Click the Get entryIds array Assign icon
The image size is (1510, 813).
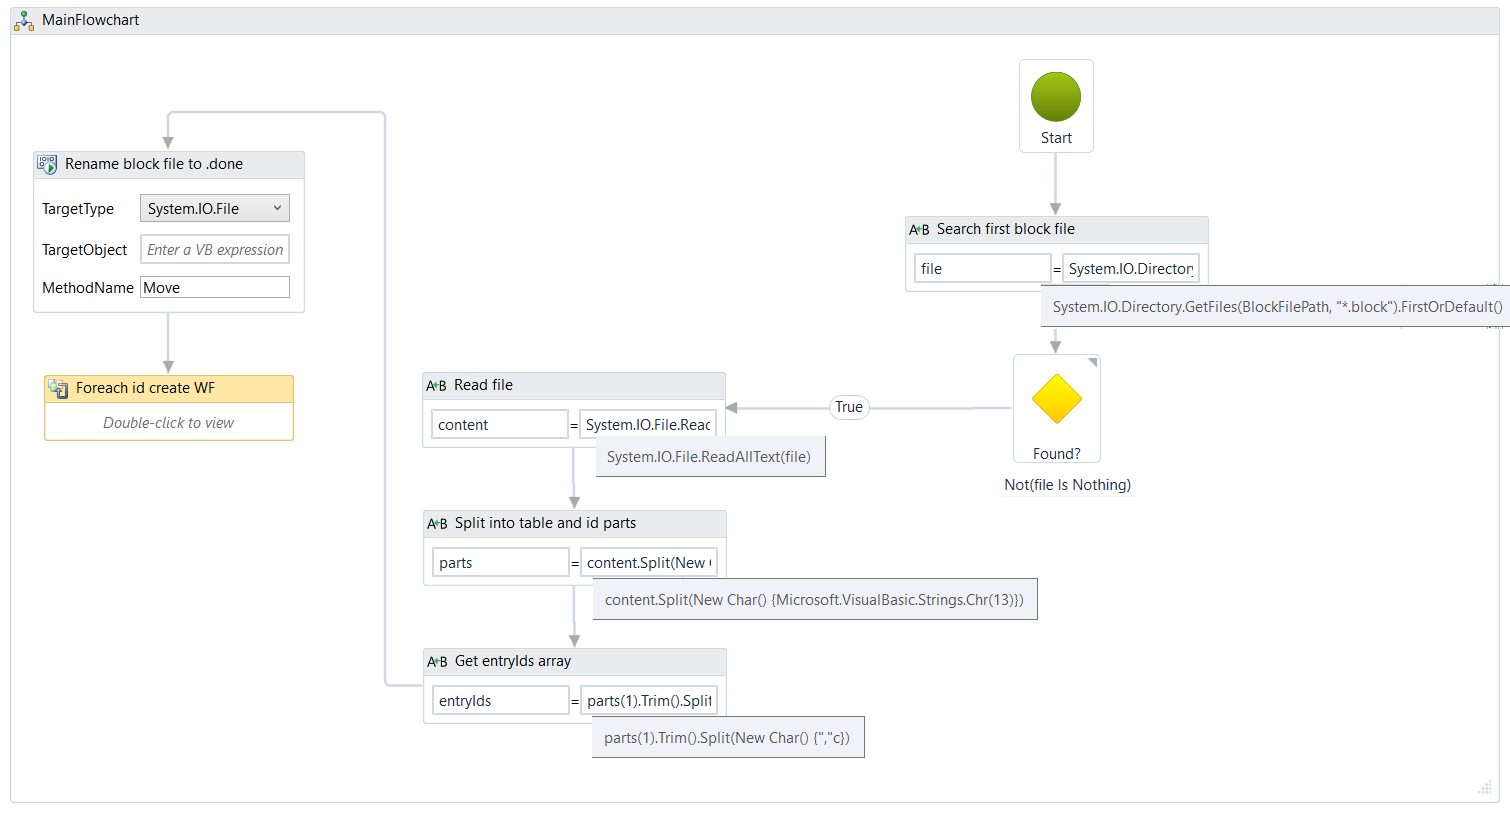(x=437, y=662)
